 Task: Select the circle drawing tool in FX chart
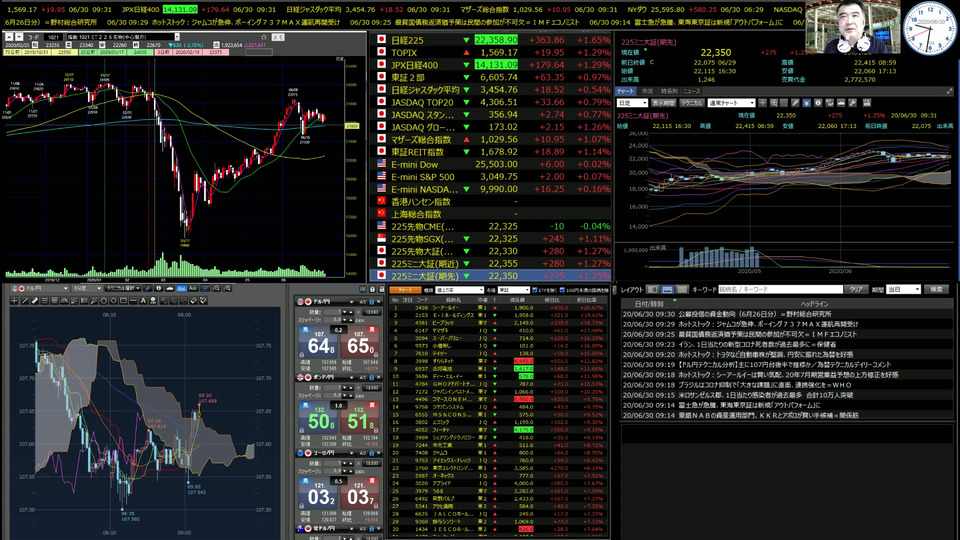[113, 301]
